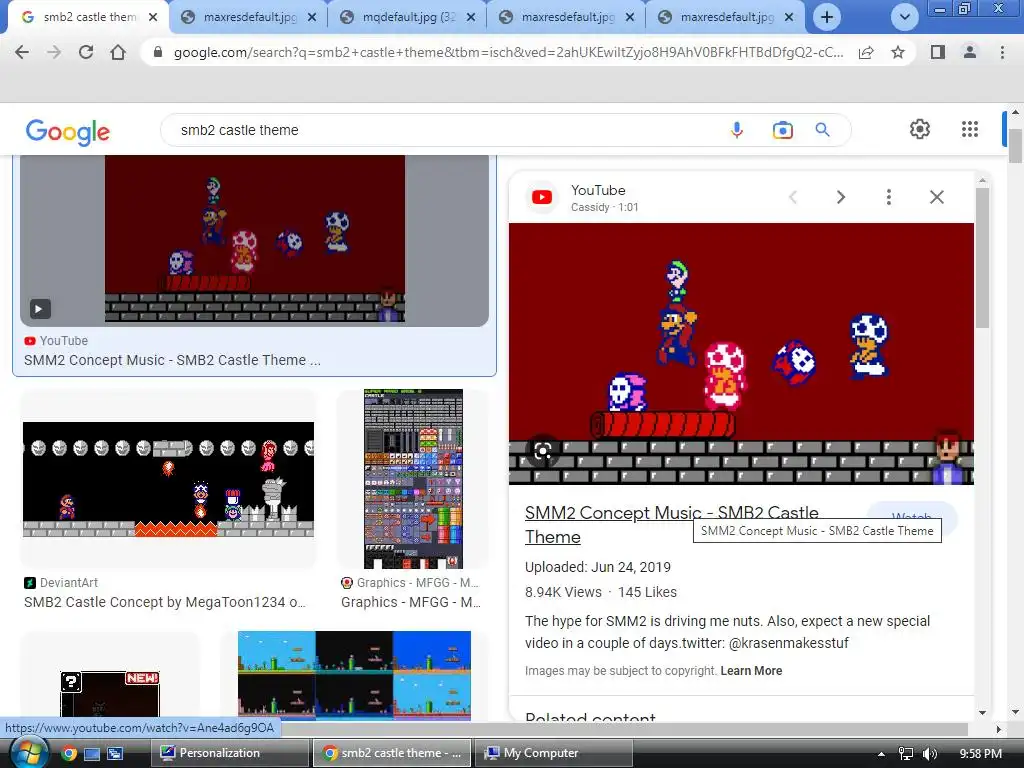This screenshot has height=768, width=1024.
Task: Open SMB2 Castle Concept by MegaToon1234 link
Action: [165, 602]
